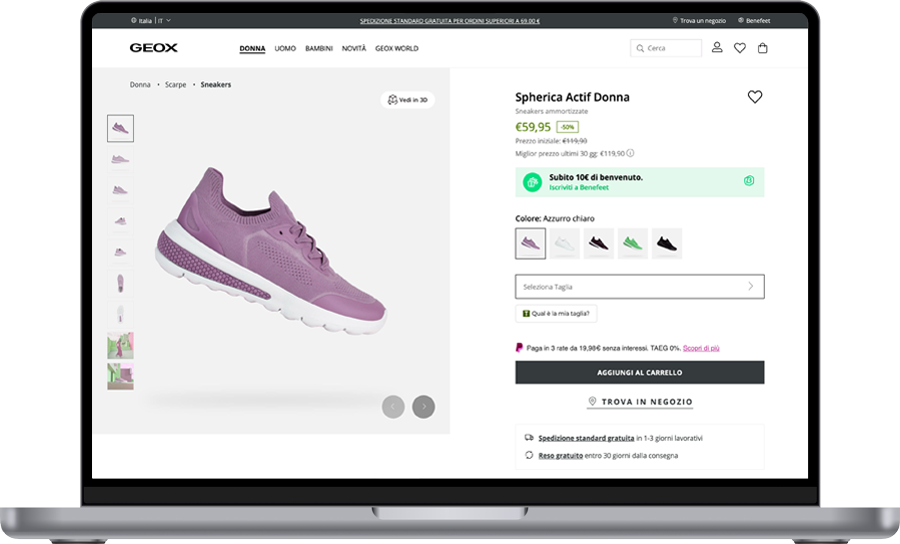900x544 pixels.
Task: Select the black shoe color swatch
Action: pyautogui.click(x=667, y=243)
